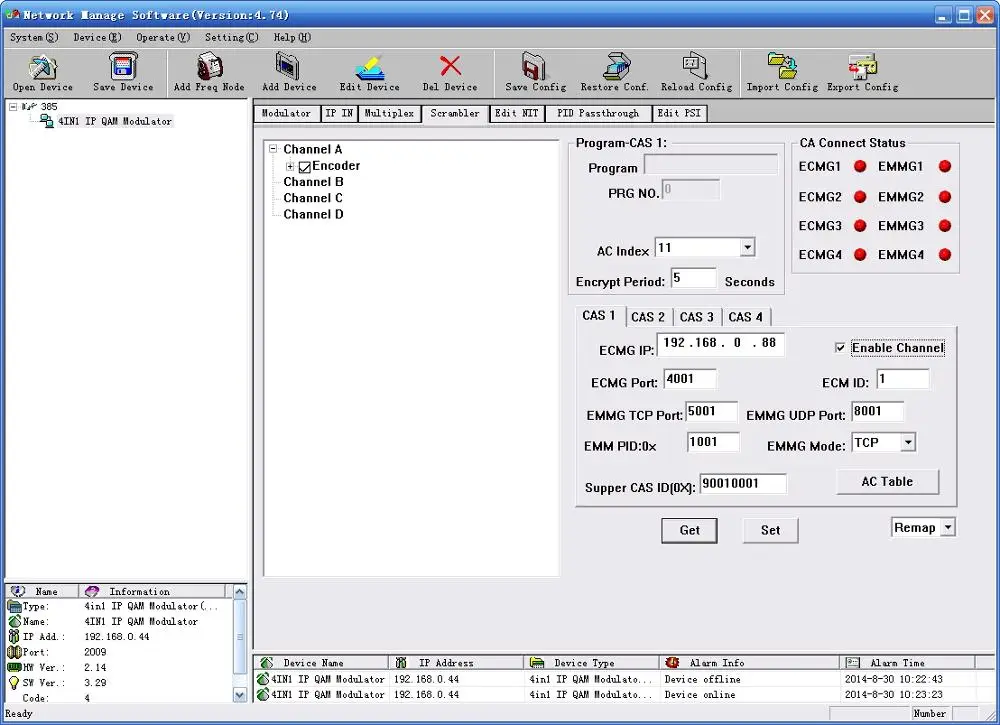Click the Export Config toolbar icon
Image resolution: width=1000 pixels, height=725 pixels.
click(862, 68)
